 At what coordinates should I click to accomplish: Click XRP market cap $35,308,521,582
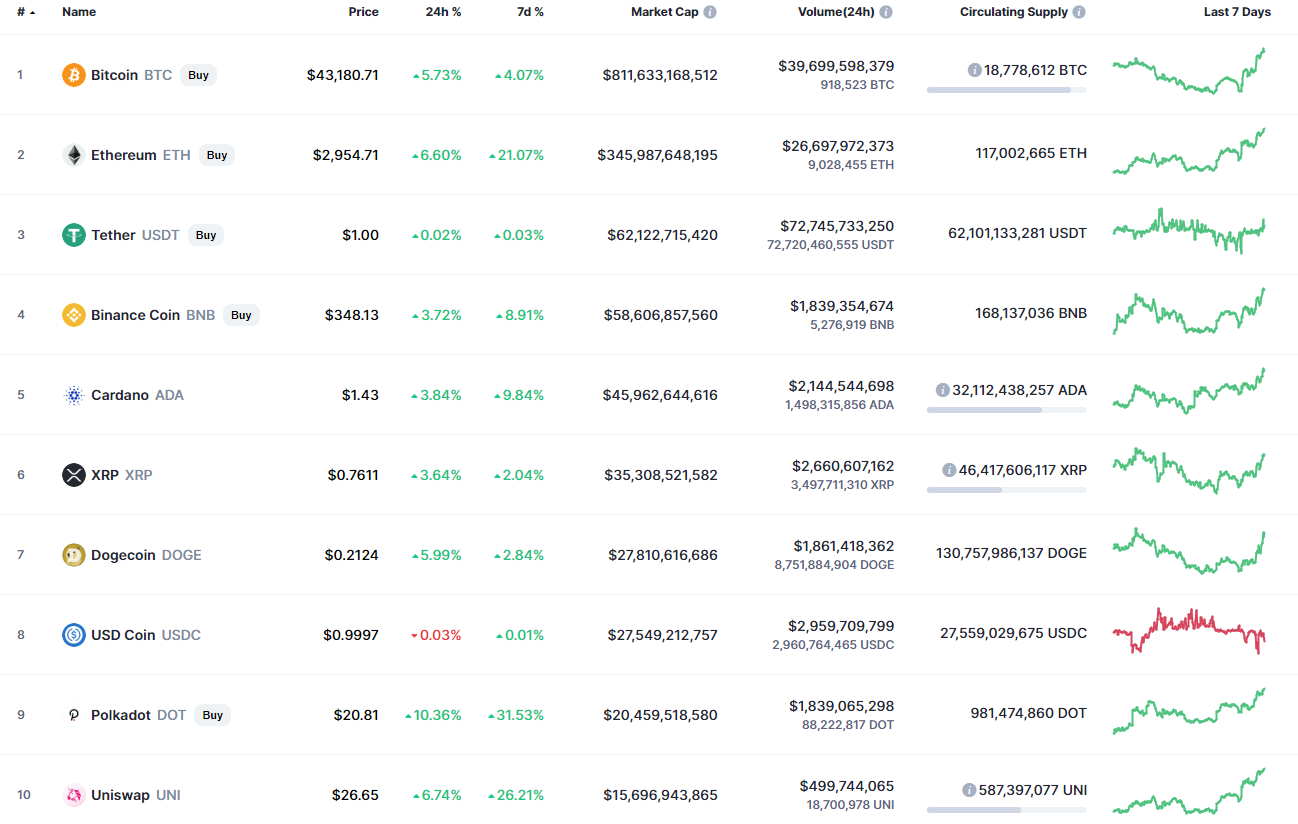[x=661, y=475]
